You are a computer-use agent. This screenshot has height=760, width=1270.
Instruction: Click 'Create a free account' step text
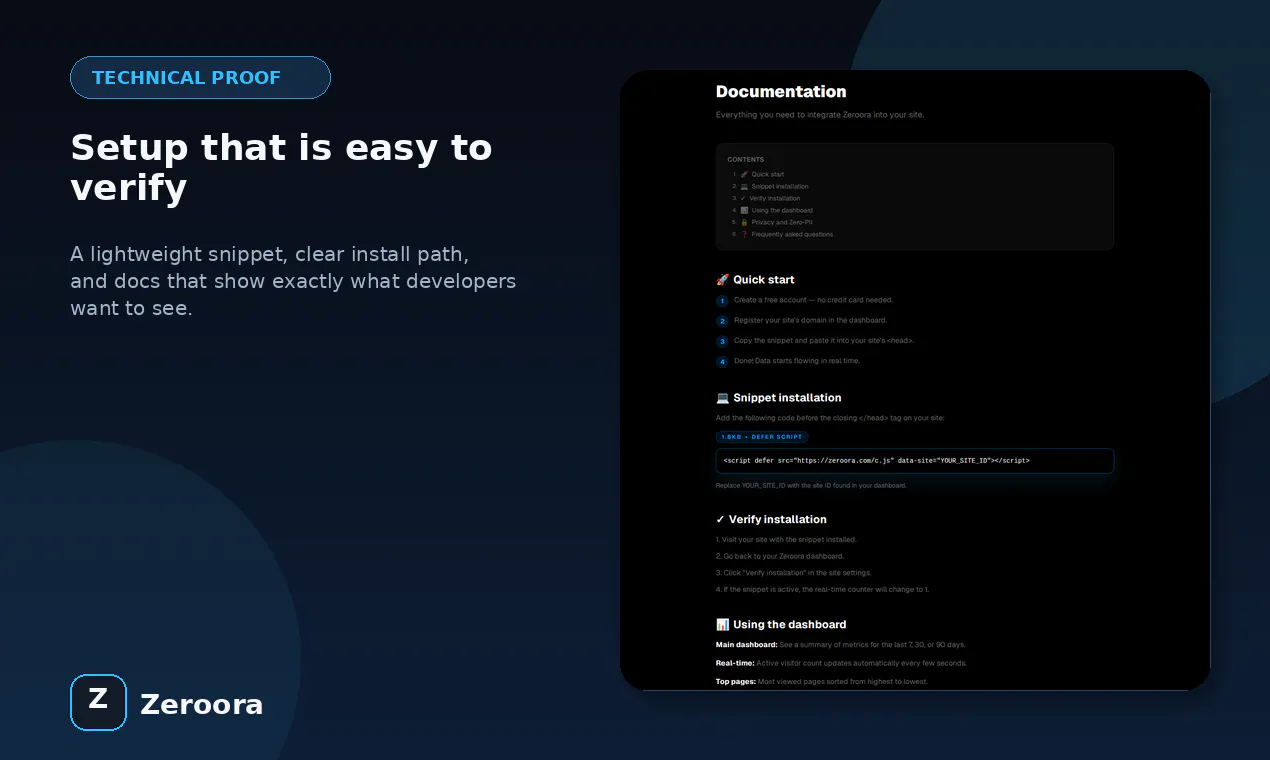[x=813, y=300]
